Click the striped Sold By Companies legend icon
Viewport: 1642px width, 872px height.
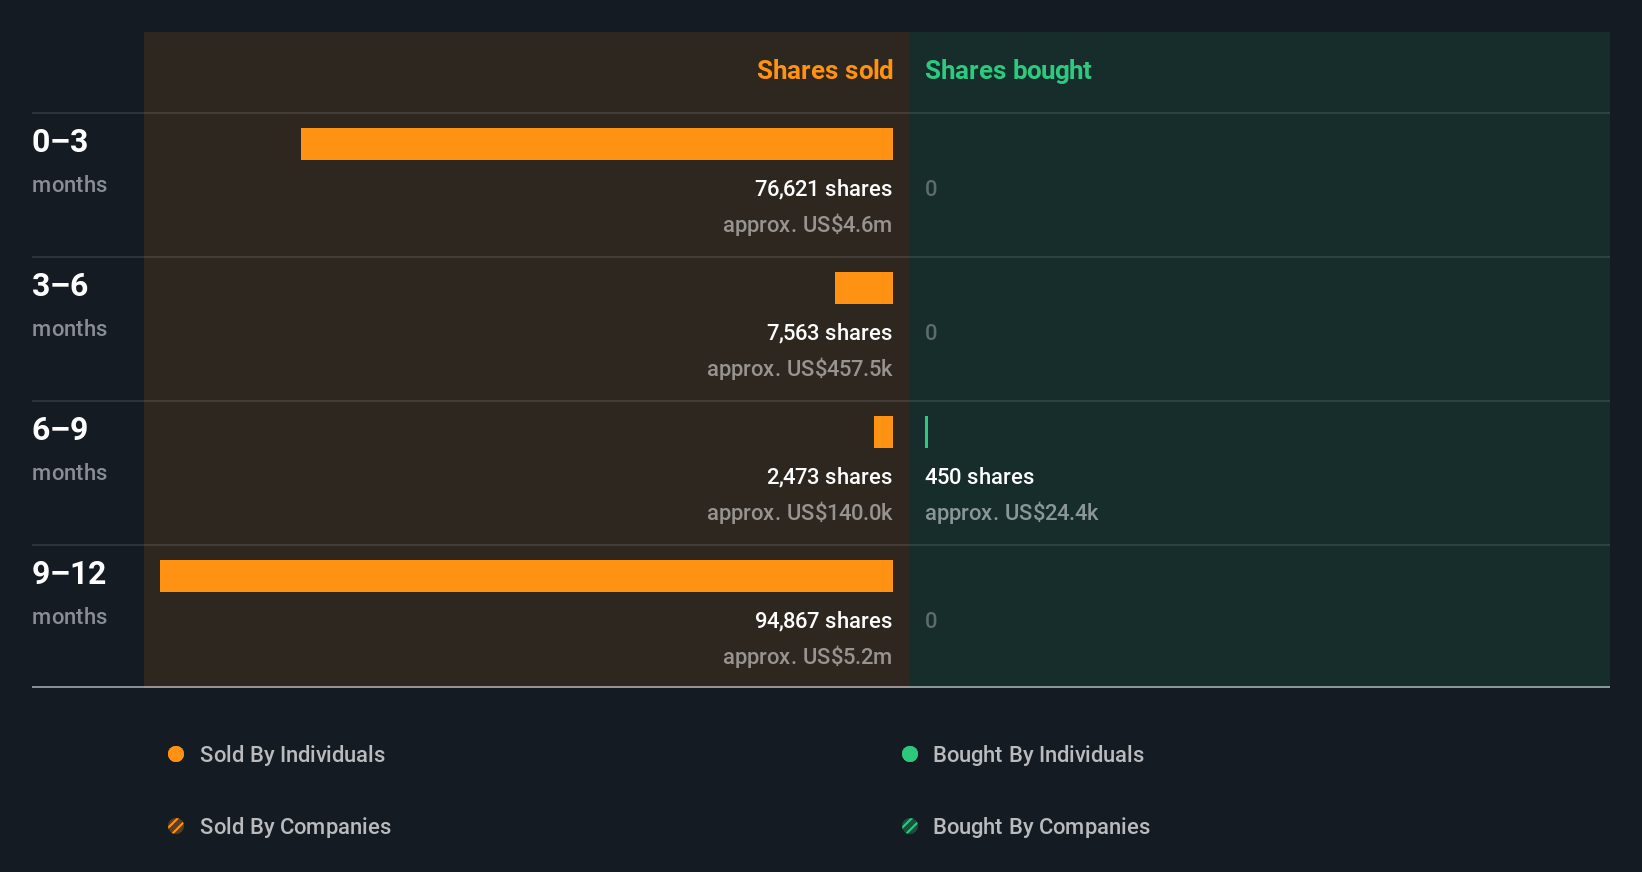[176, 826]
